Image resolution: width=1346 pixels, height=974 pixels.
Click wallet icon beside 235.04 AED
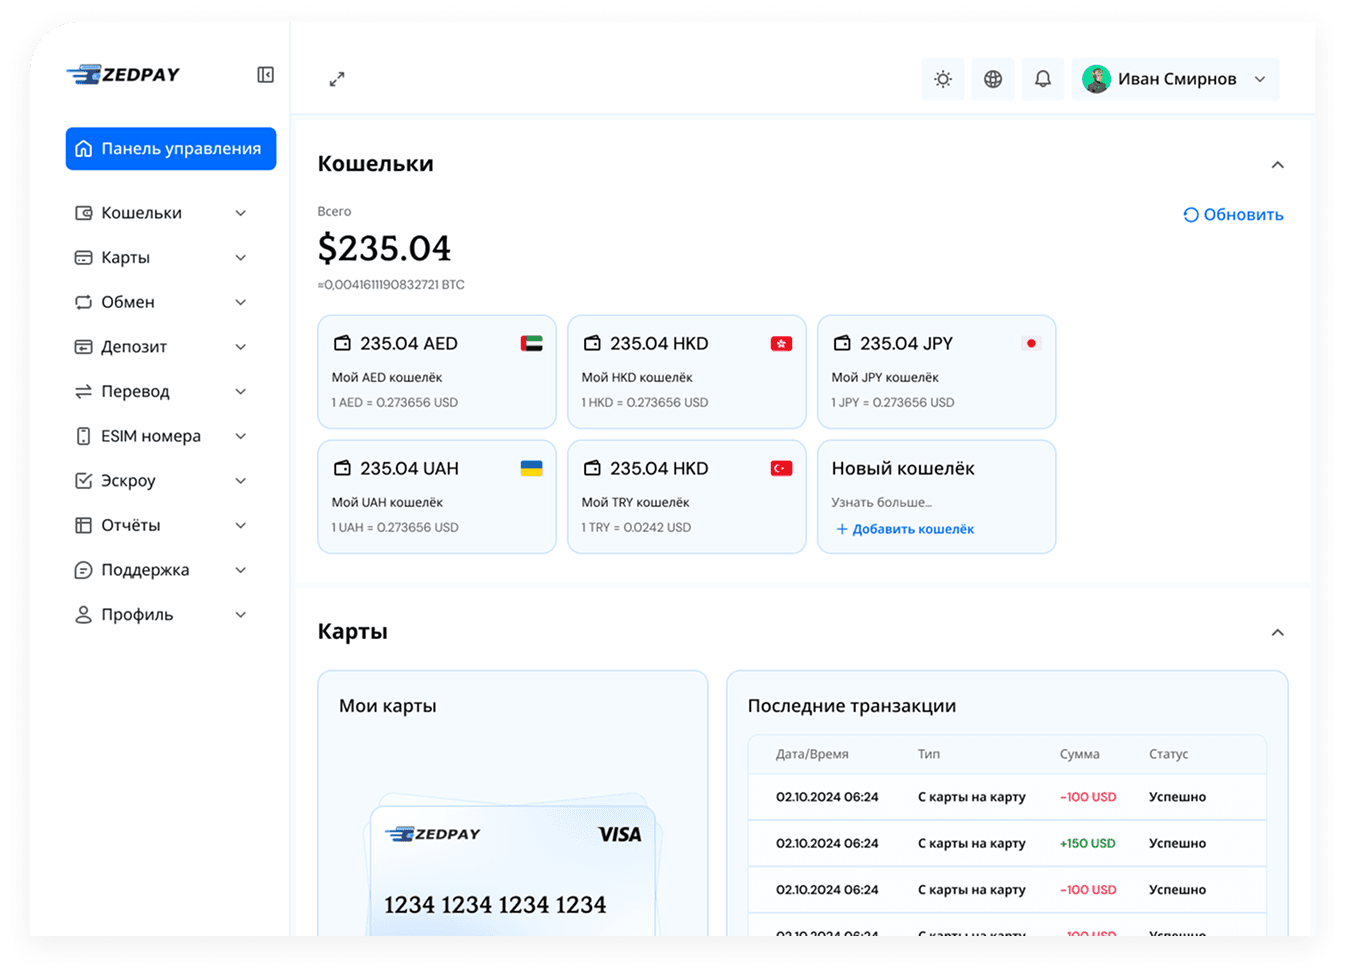point(342,343)
